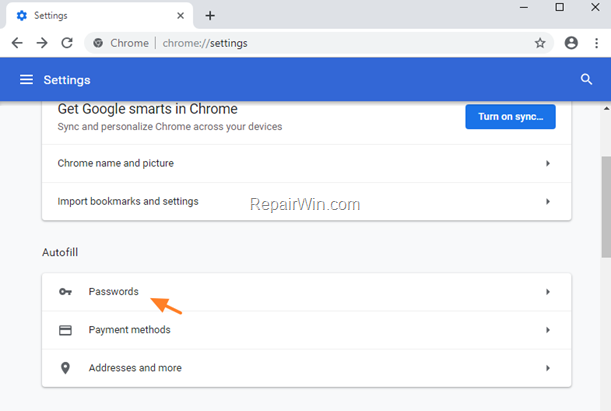Click the location pin icon for Addresses
This screenshot has width=611, height=411.
[x=65, y=368]
